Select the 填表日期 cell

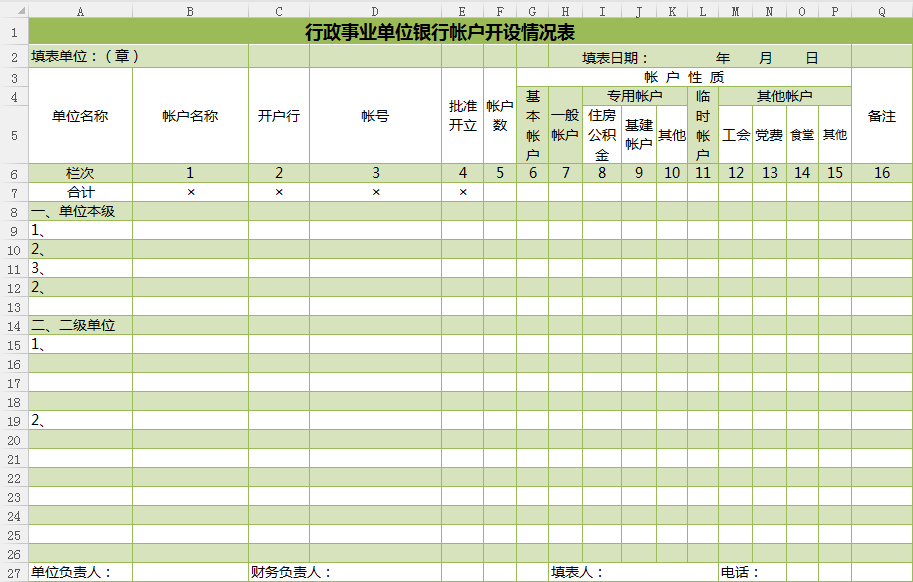[x=615, y=58]
